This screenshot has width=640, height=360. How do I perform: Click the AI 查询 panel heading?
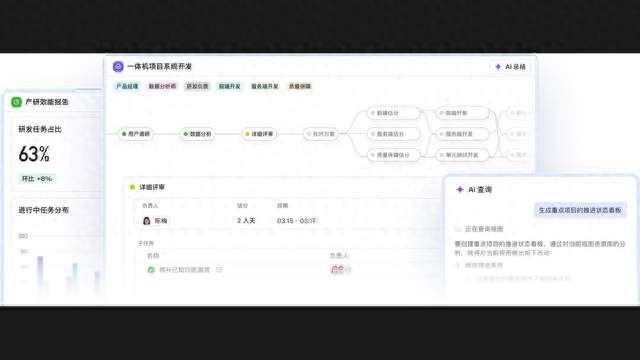[x=480, y=190]
